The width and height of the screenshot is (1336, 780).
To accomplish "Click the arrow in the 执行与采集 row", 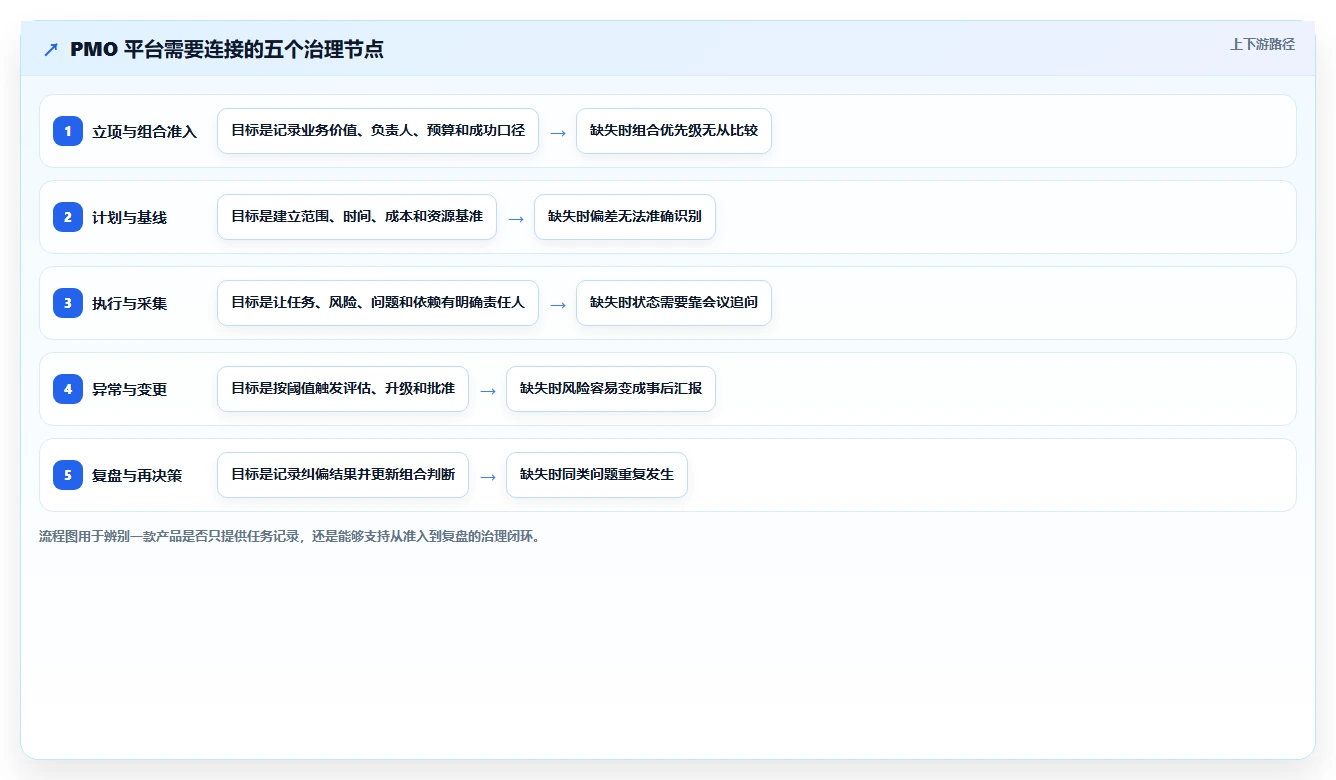I will click(558, 304).
